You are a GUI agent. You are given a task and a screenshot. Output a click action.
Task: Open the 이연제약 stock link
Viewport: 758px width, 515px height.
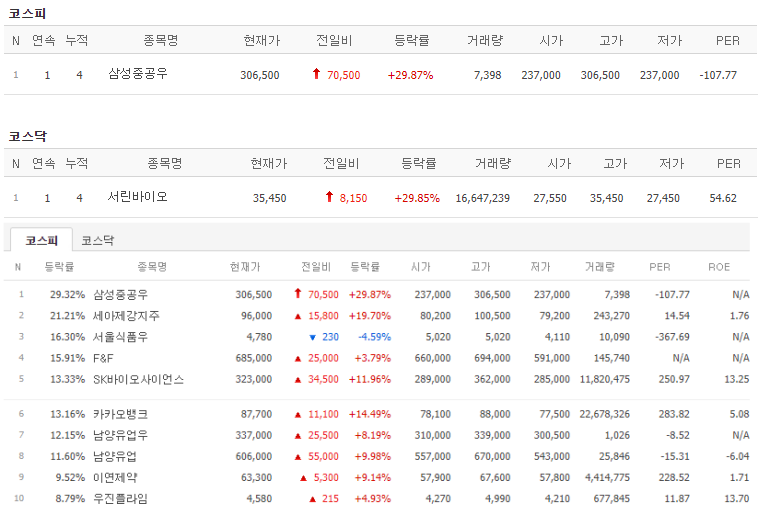click(115, 478)
